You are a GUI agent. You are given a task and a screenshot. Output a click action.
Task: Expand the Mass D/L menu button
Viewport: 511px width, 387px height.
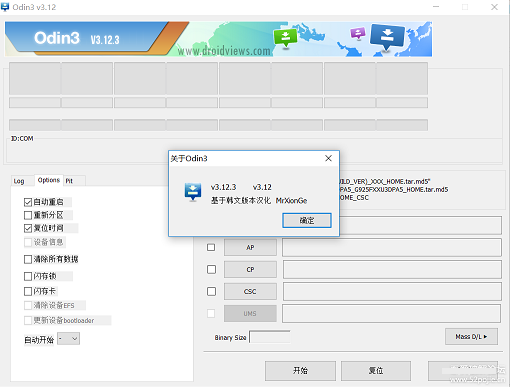(471, 337)
